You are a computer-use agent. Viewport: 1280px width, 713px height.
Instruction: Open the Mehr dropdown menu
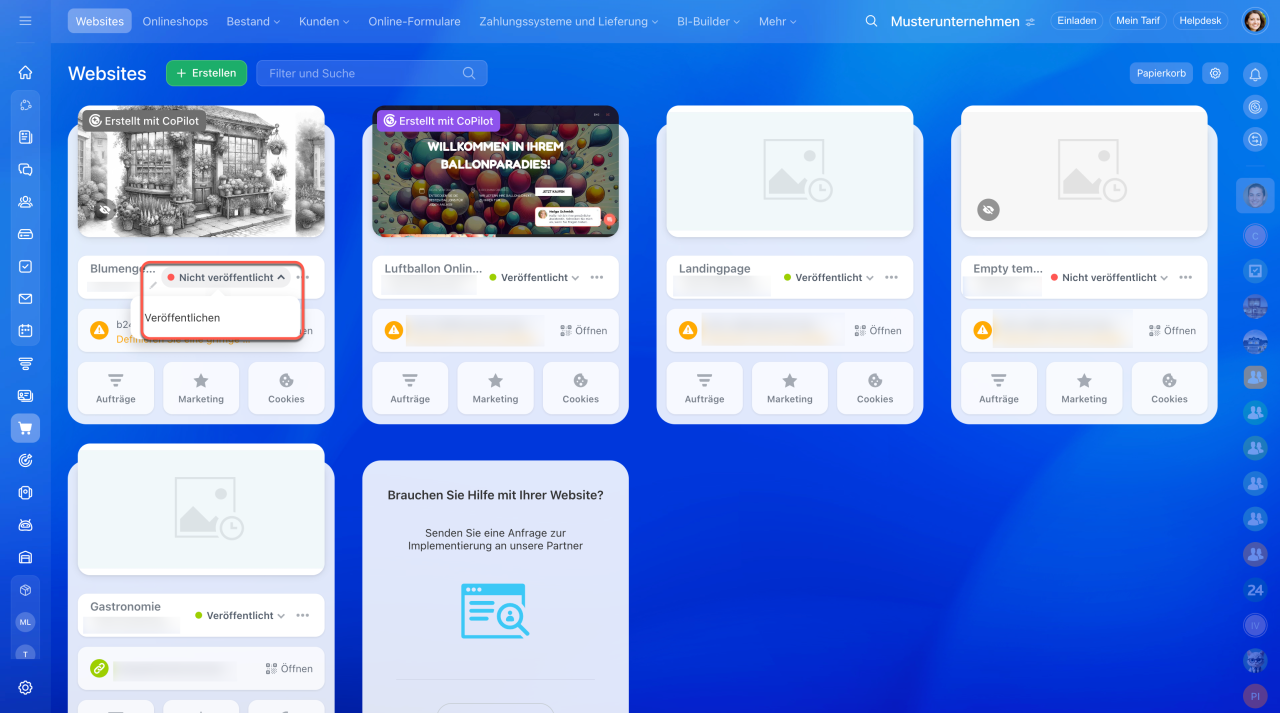[x=777, y=21]
